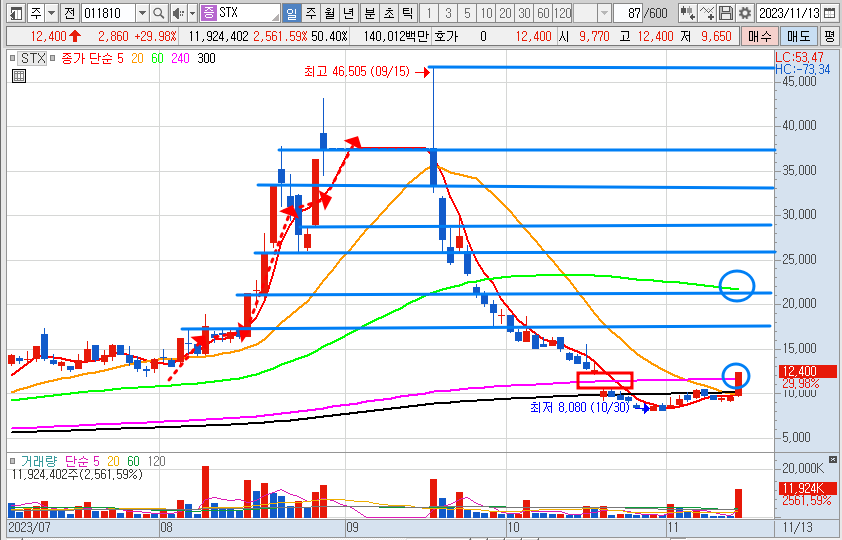Click the 매수 buy button
This screenshot has height=540, width=842.
pyautogui.click(x=759, y=37)
